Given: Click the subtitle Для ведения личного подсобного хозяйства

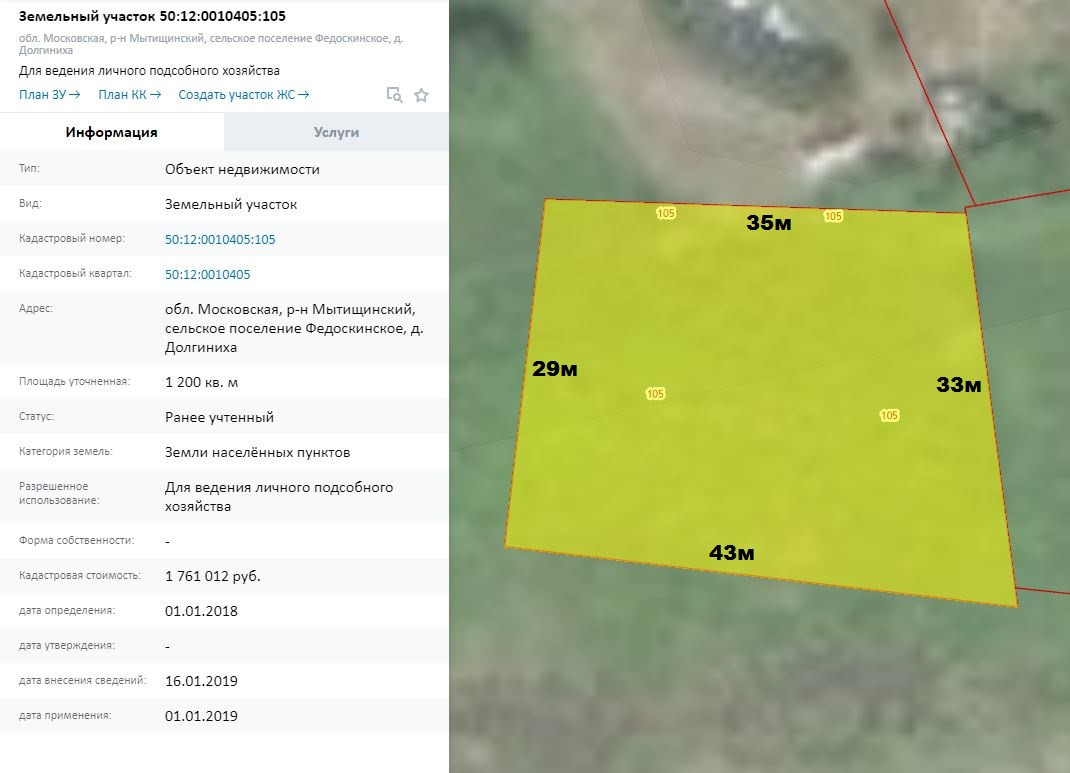Looking at the screenshot, I should (149, 70).
